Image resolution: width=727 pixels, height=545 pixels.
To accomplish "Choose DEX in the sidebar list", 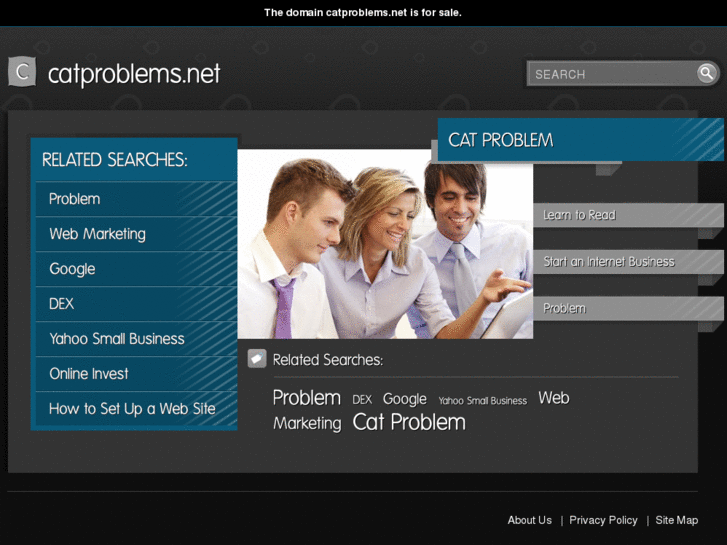I will (136, 304).
